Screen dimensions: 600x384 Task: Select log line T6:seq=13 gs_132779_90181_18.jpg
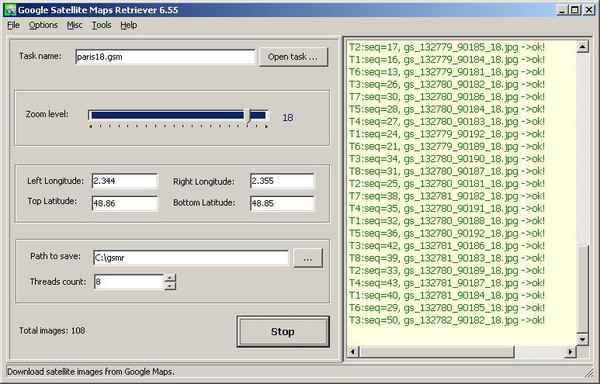pos(446,72)
